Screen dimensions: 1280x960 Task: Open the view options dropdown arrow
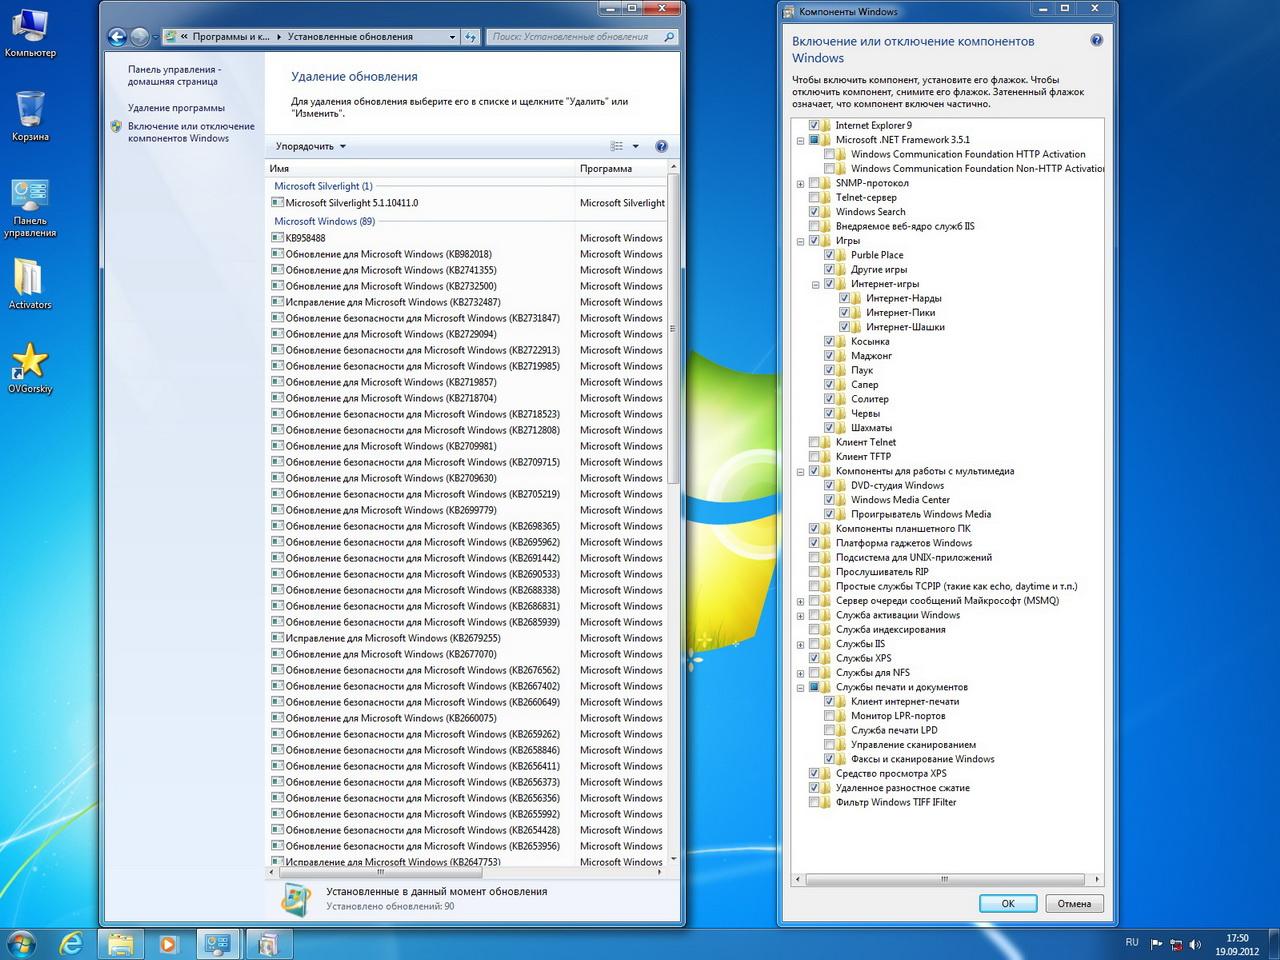636,146
